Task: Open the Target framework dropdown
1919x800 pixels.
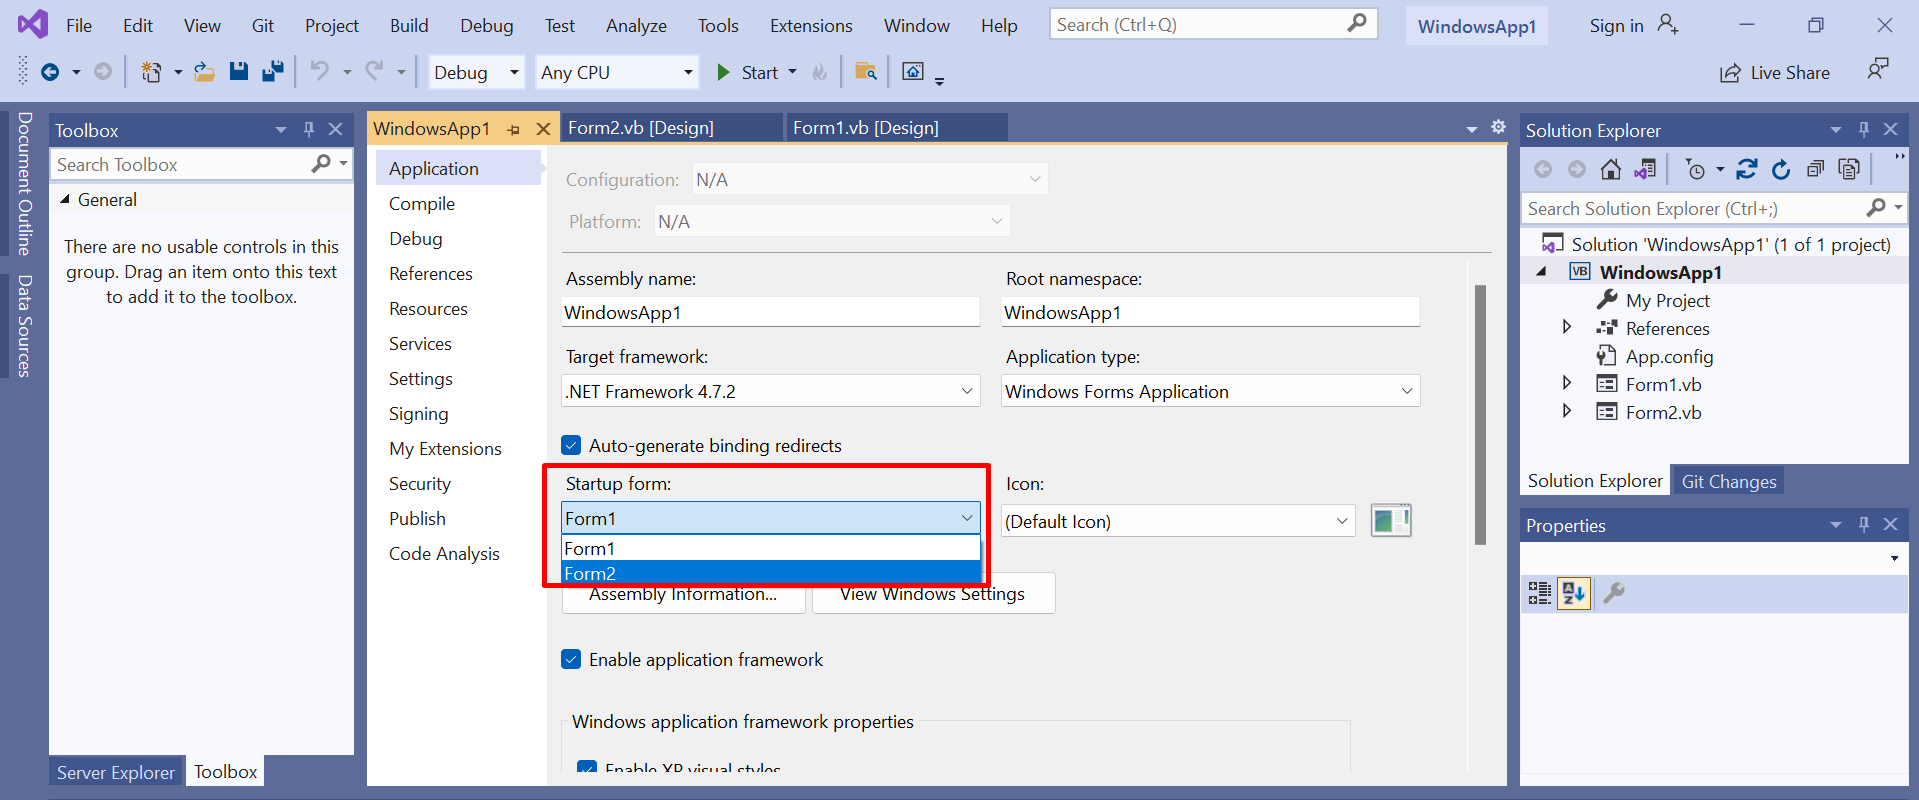Action: click(770, 391)
